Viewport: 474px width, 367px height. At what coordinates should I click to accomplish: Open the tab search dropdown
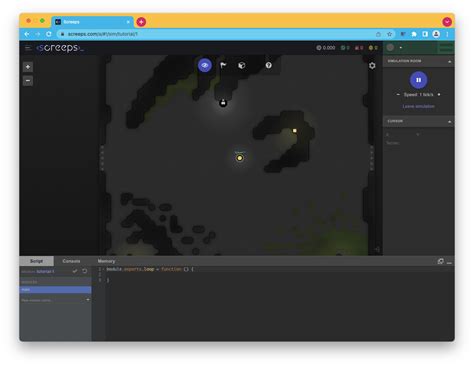coord(447,22)
